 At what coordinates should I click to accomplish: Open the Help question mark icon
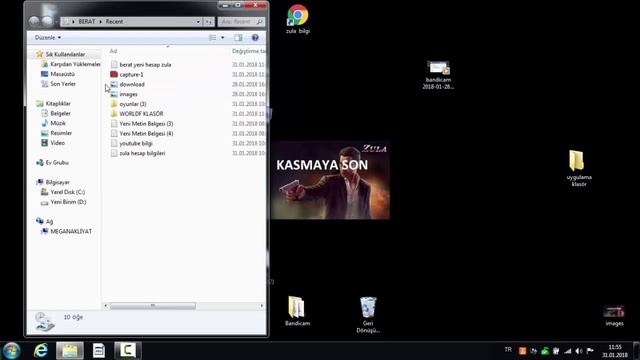pyautogui.click(x=255, y=38)
